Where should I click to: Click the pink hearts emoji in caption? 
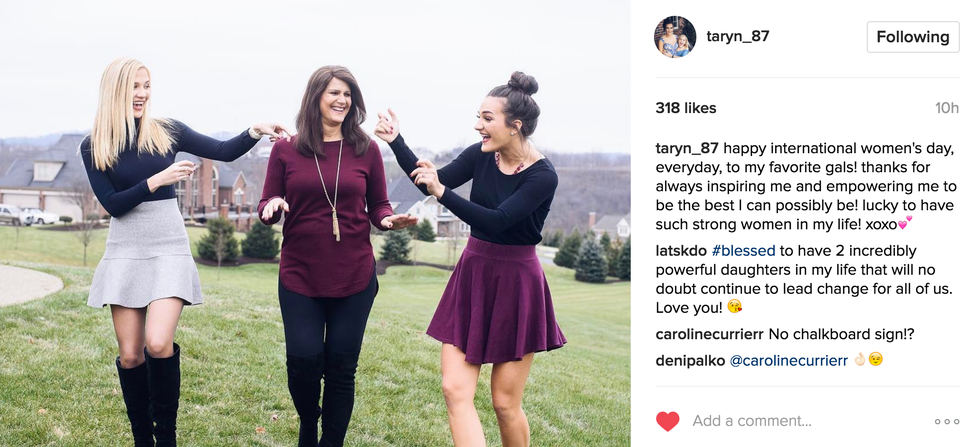[x=905, y=223]
